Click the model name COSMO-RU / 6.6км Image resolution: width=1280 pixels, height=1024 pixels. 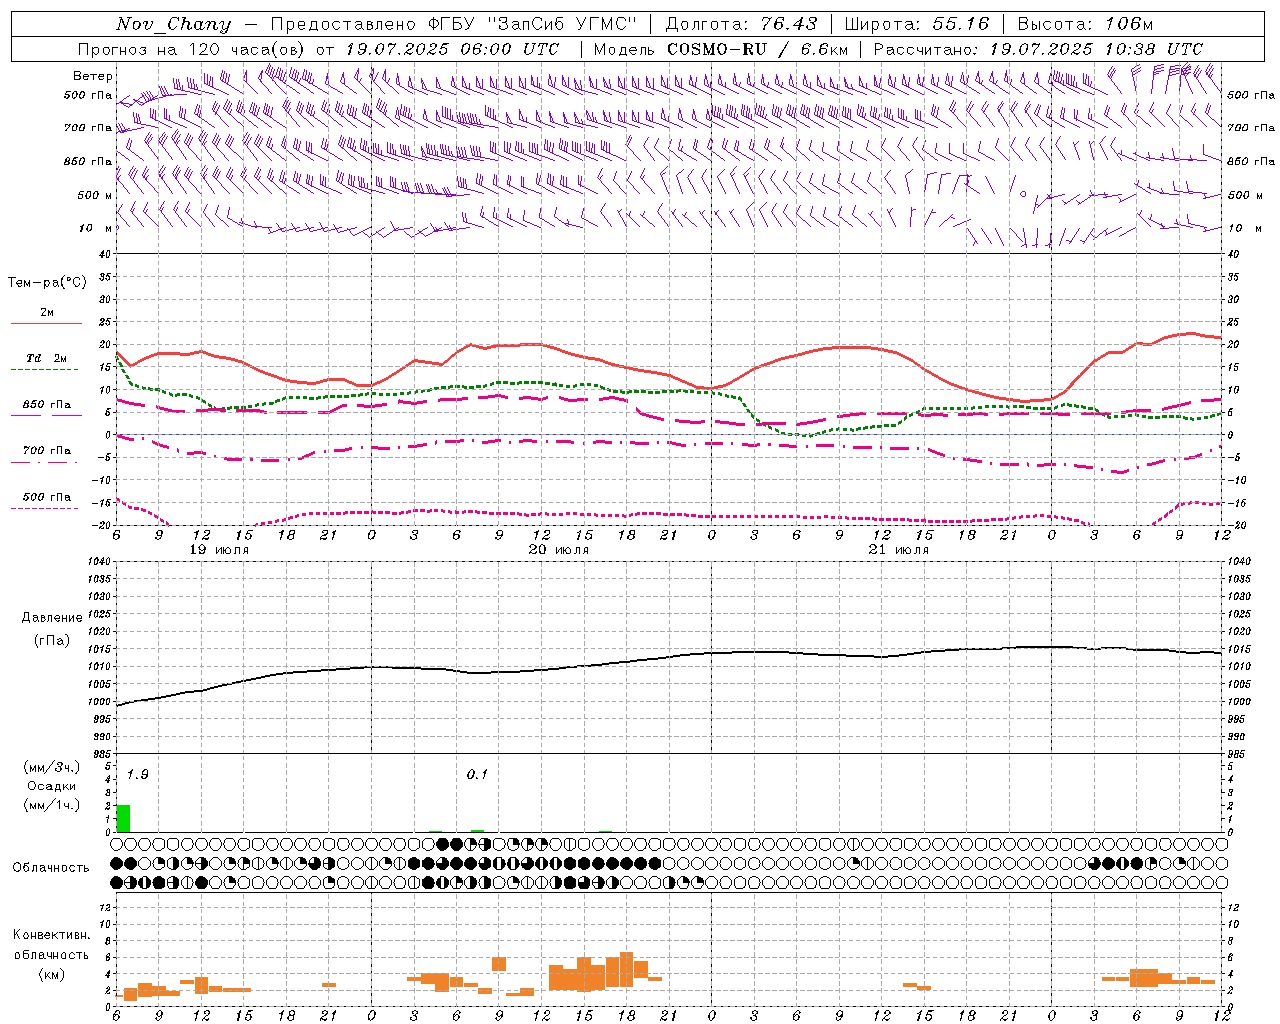[x=758, y=49]
